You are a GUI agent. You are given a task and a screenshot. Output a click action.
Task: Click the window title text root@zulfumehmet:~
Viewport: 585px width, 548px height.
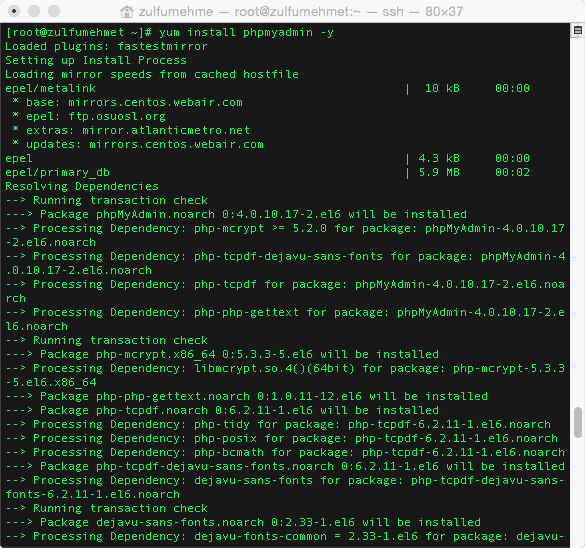coord(297,12)
